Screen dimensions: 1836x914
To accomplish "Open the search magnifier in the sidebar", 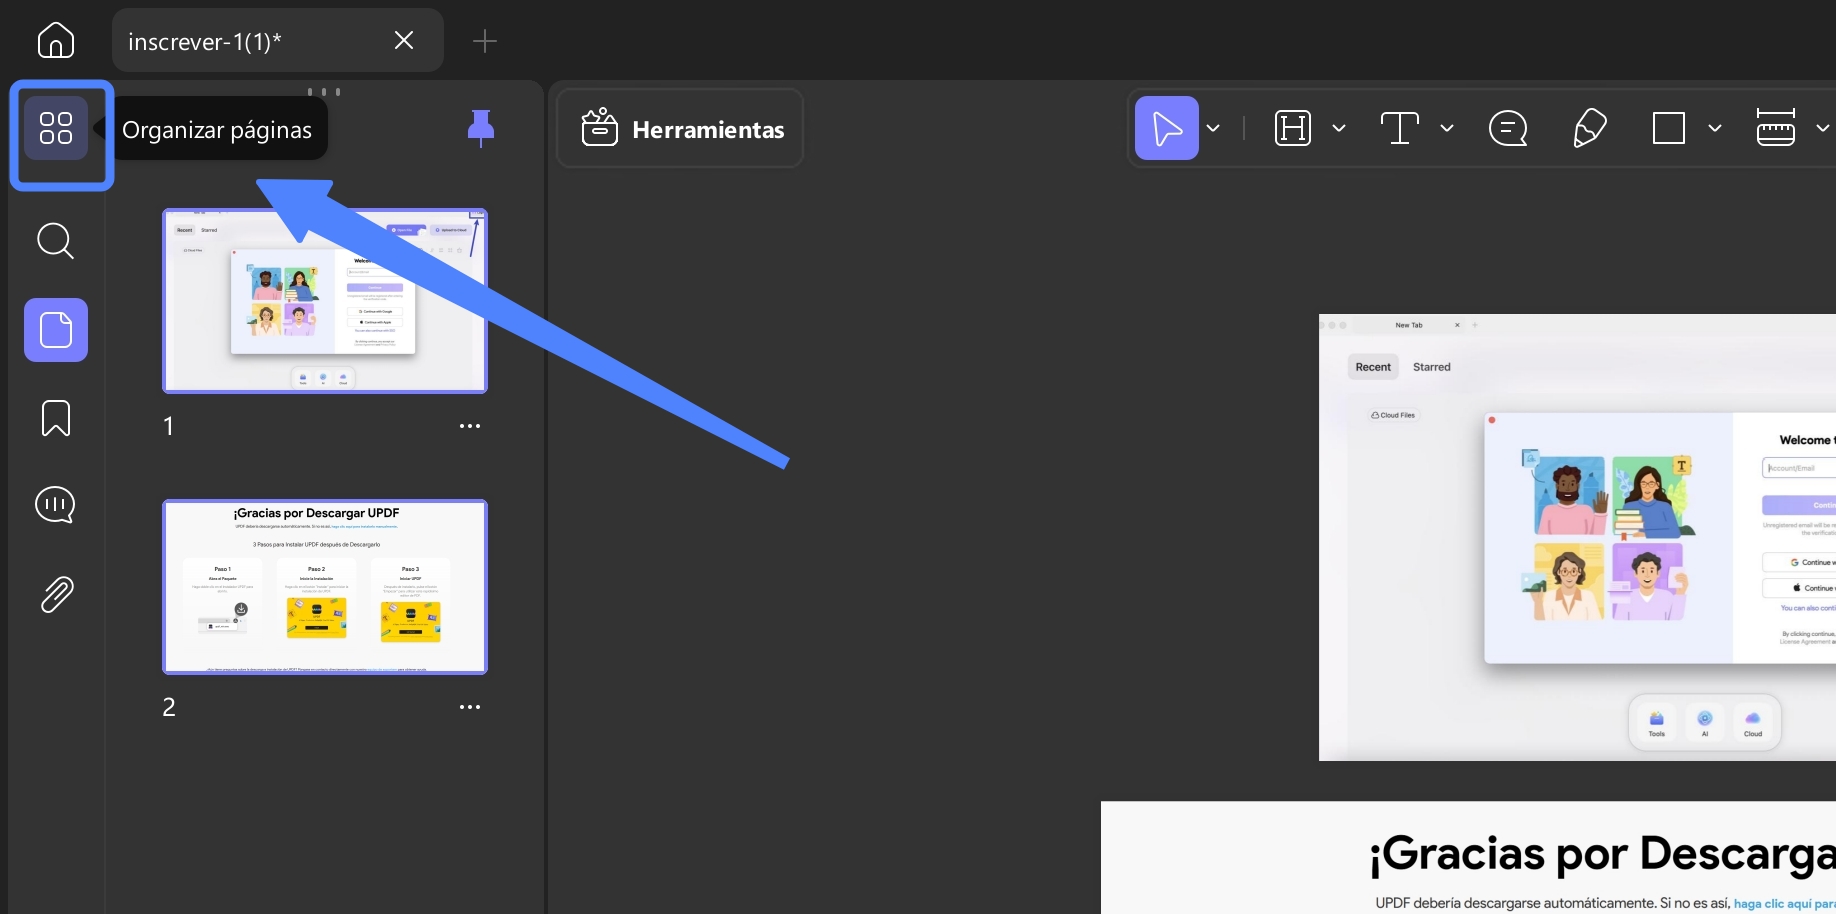I will (56, 241).
